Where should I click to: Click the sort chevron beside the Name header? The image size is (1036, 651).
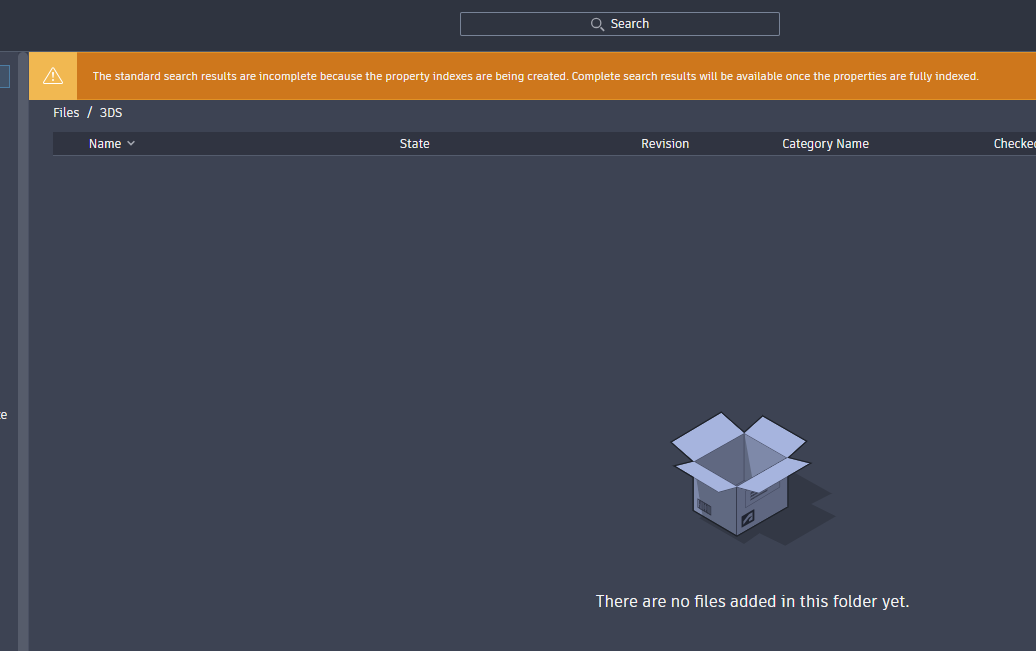[x=131, y=143]
